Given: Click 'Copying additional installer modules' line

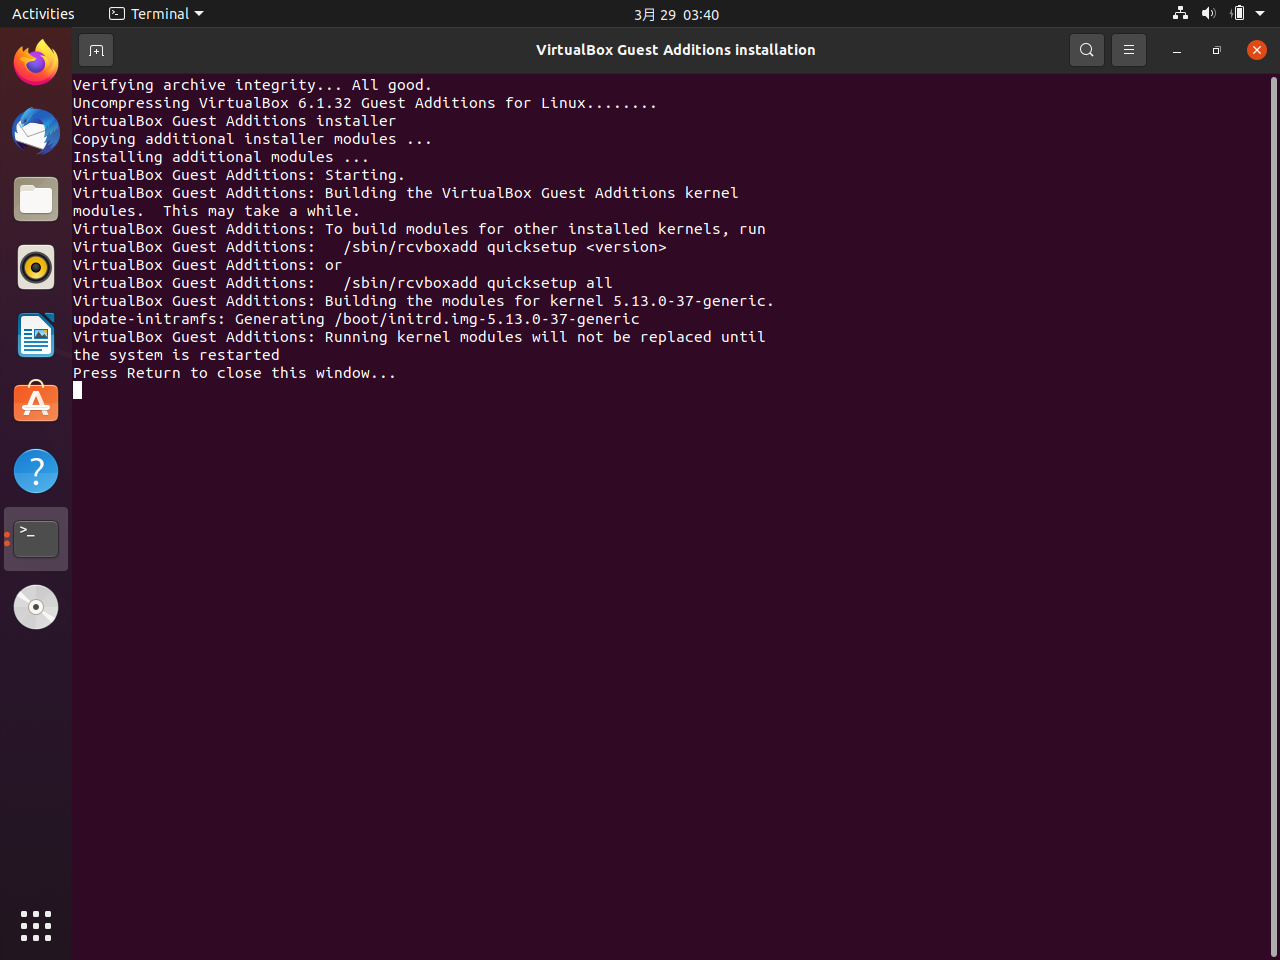Looking at the screenshot, I should coord(252,139).
